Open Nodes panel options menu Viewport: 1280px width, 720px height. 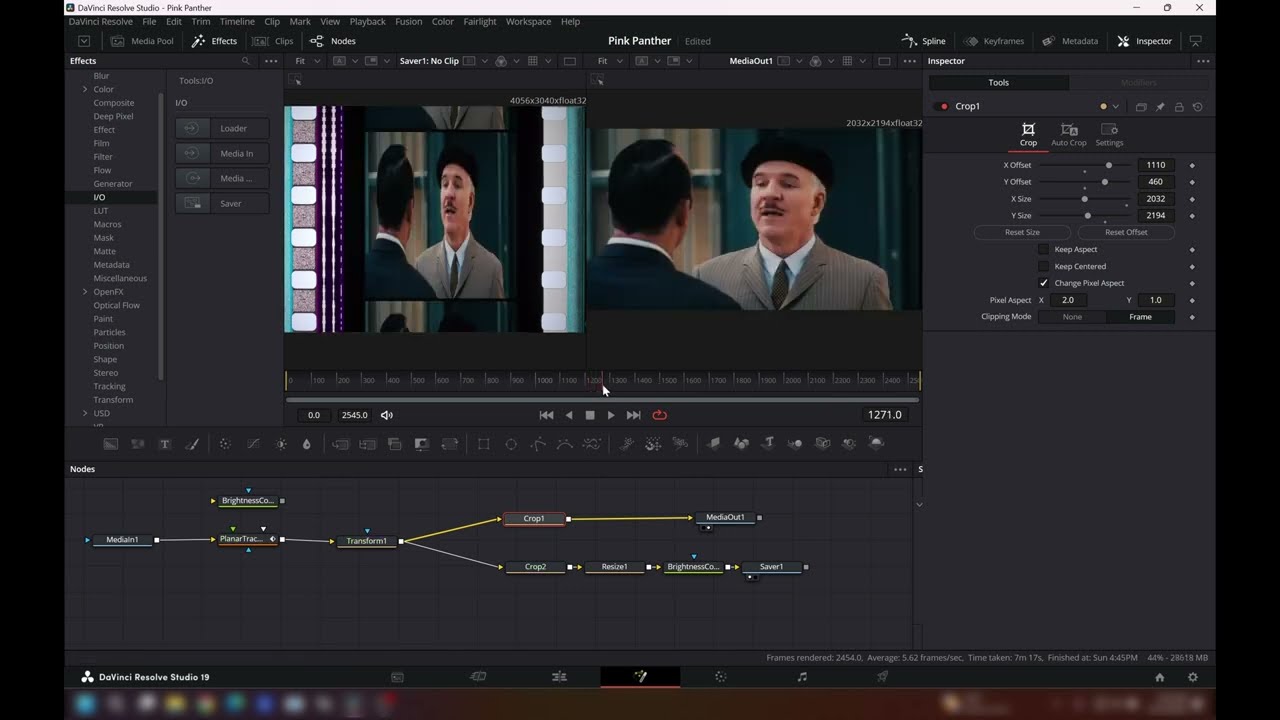pyautogui.click(x=900, y=469)
